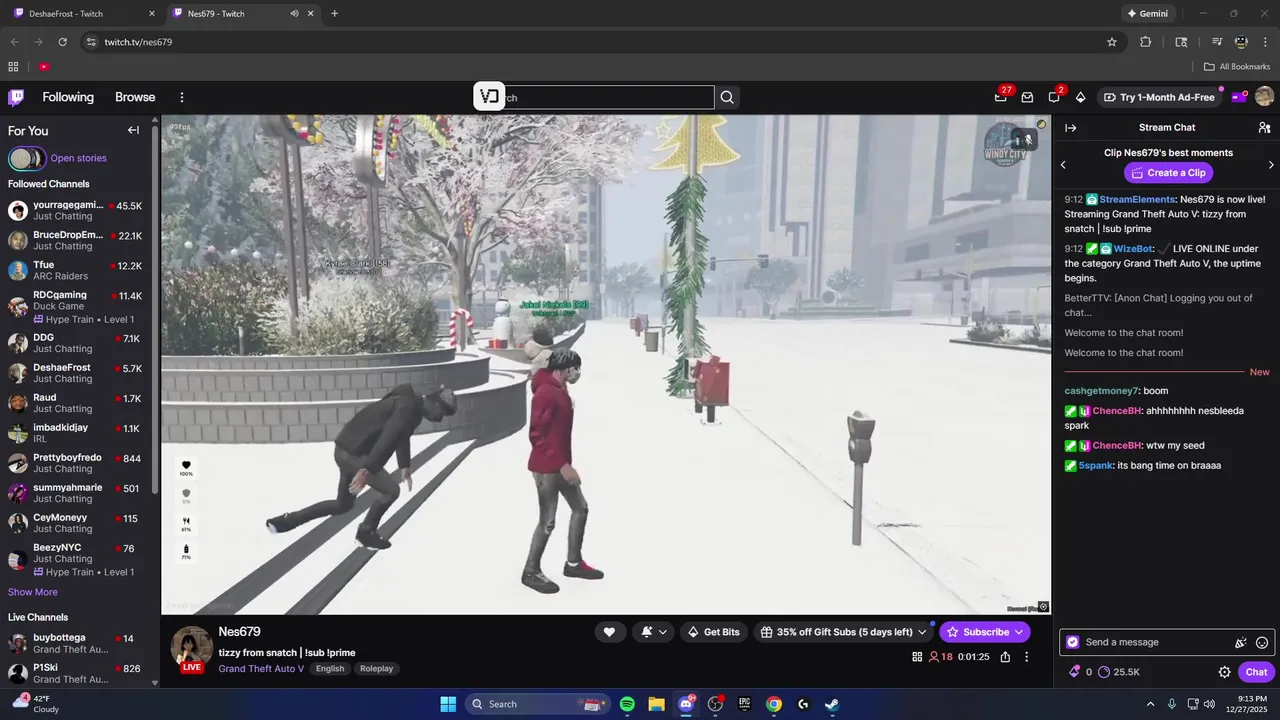Open chat identity badge icon in message box
The width and height of the screenshot is (1280, 720).
click(x=1073, y=642)
